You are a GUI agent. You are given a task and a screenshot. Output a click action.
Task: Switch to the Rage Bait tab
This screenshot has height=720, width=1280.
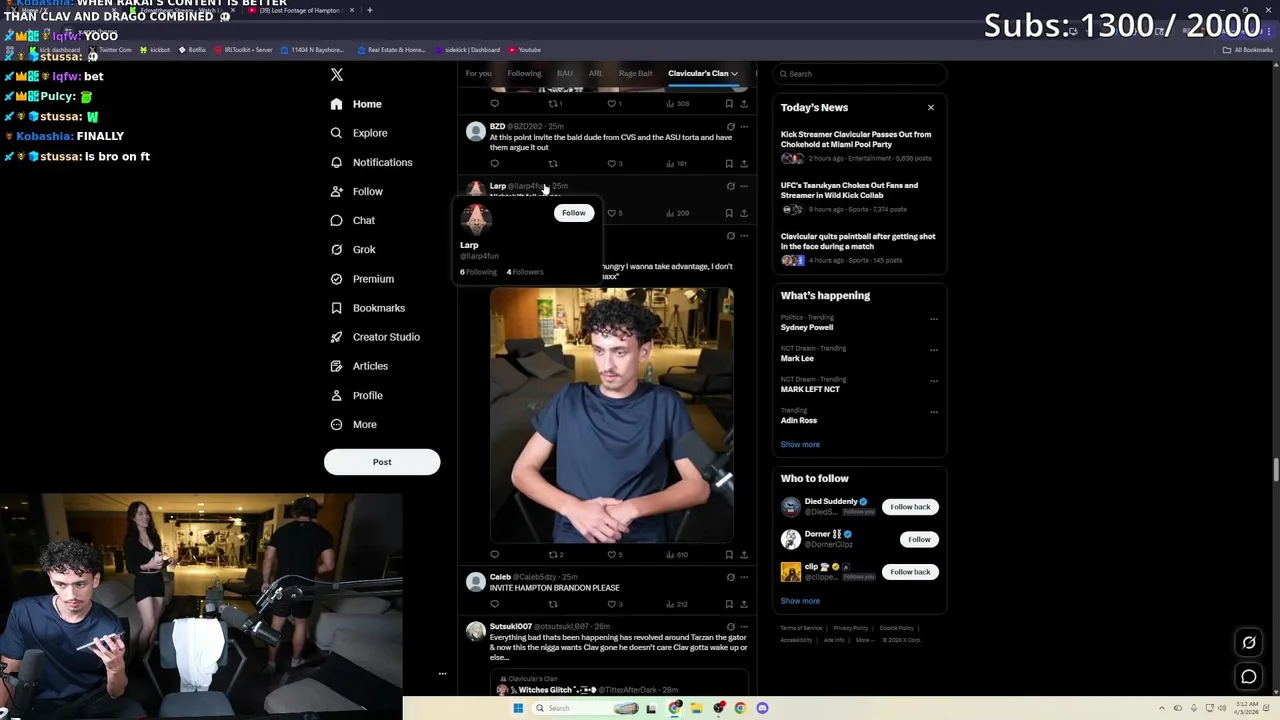coord(635,73)
